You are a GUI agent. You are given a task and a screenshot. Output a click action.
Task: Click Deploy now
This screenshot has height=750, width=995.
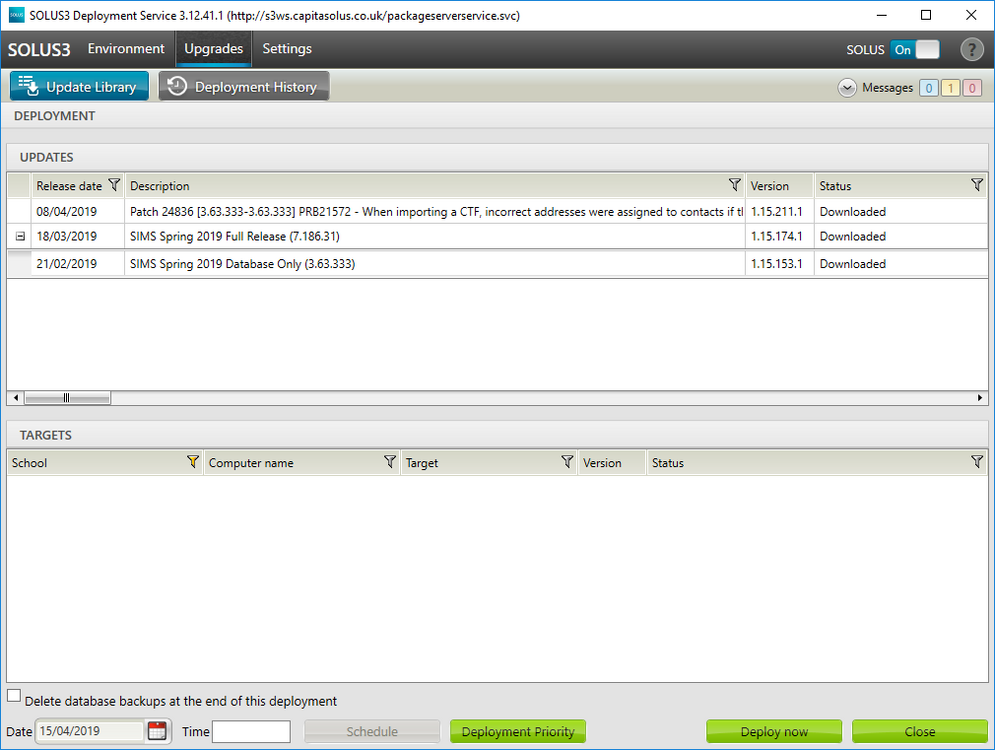[x=774, y=731]
